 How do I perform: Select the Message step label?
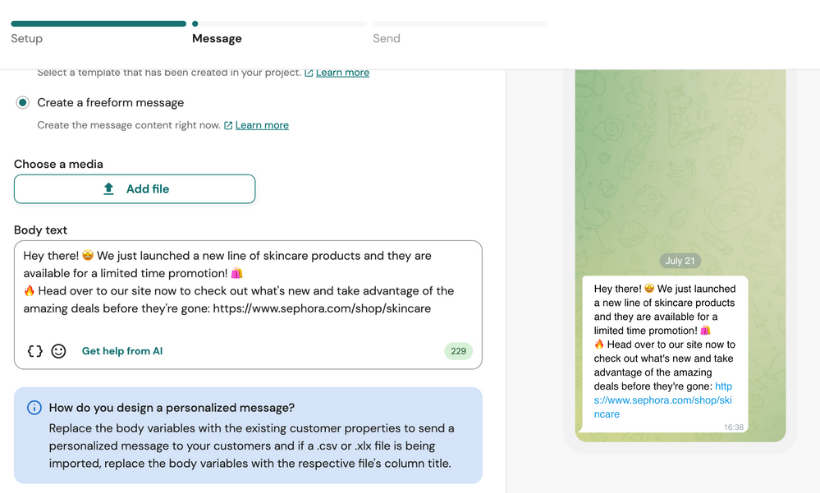(217, 39)
